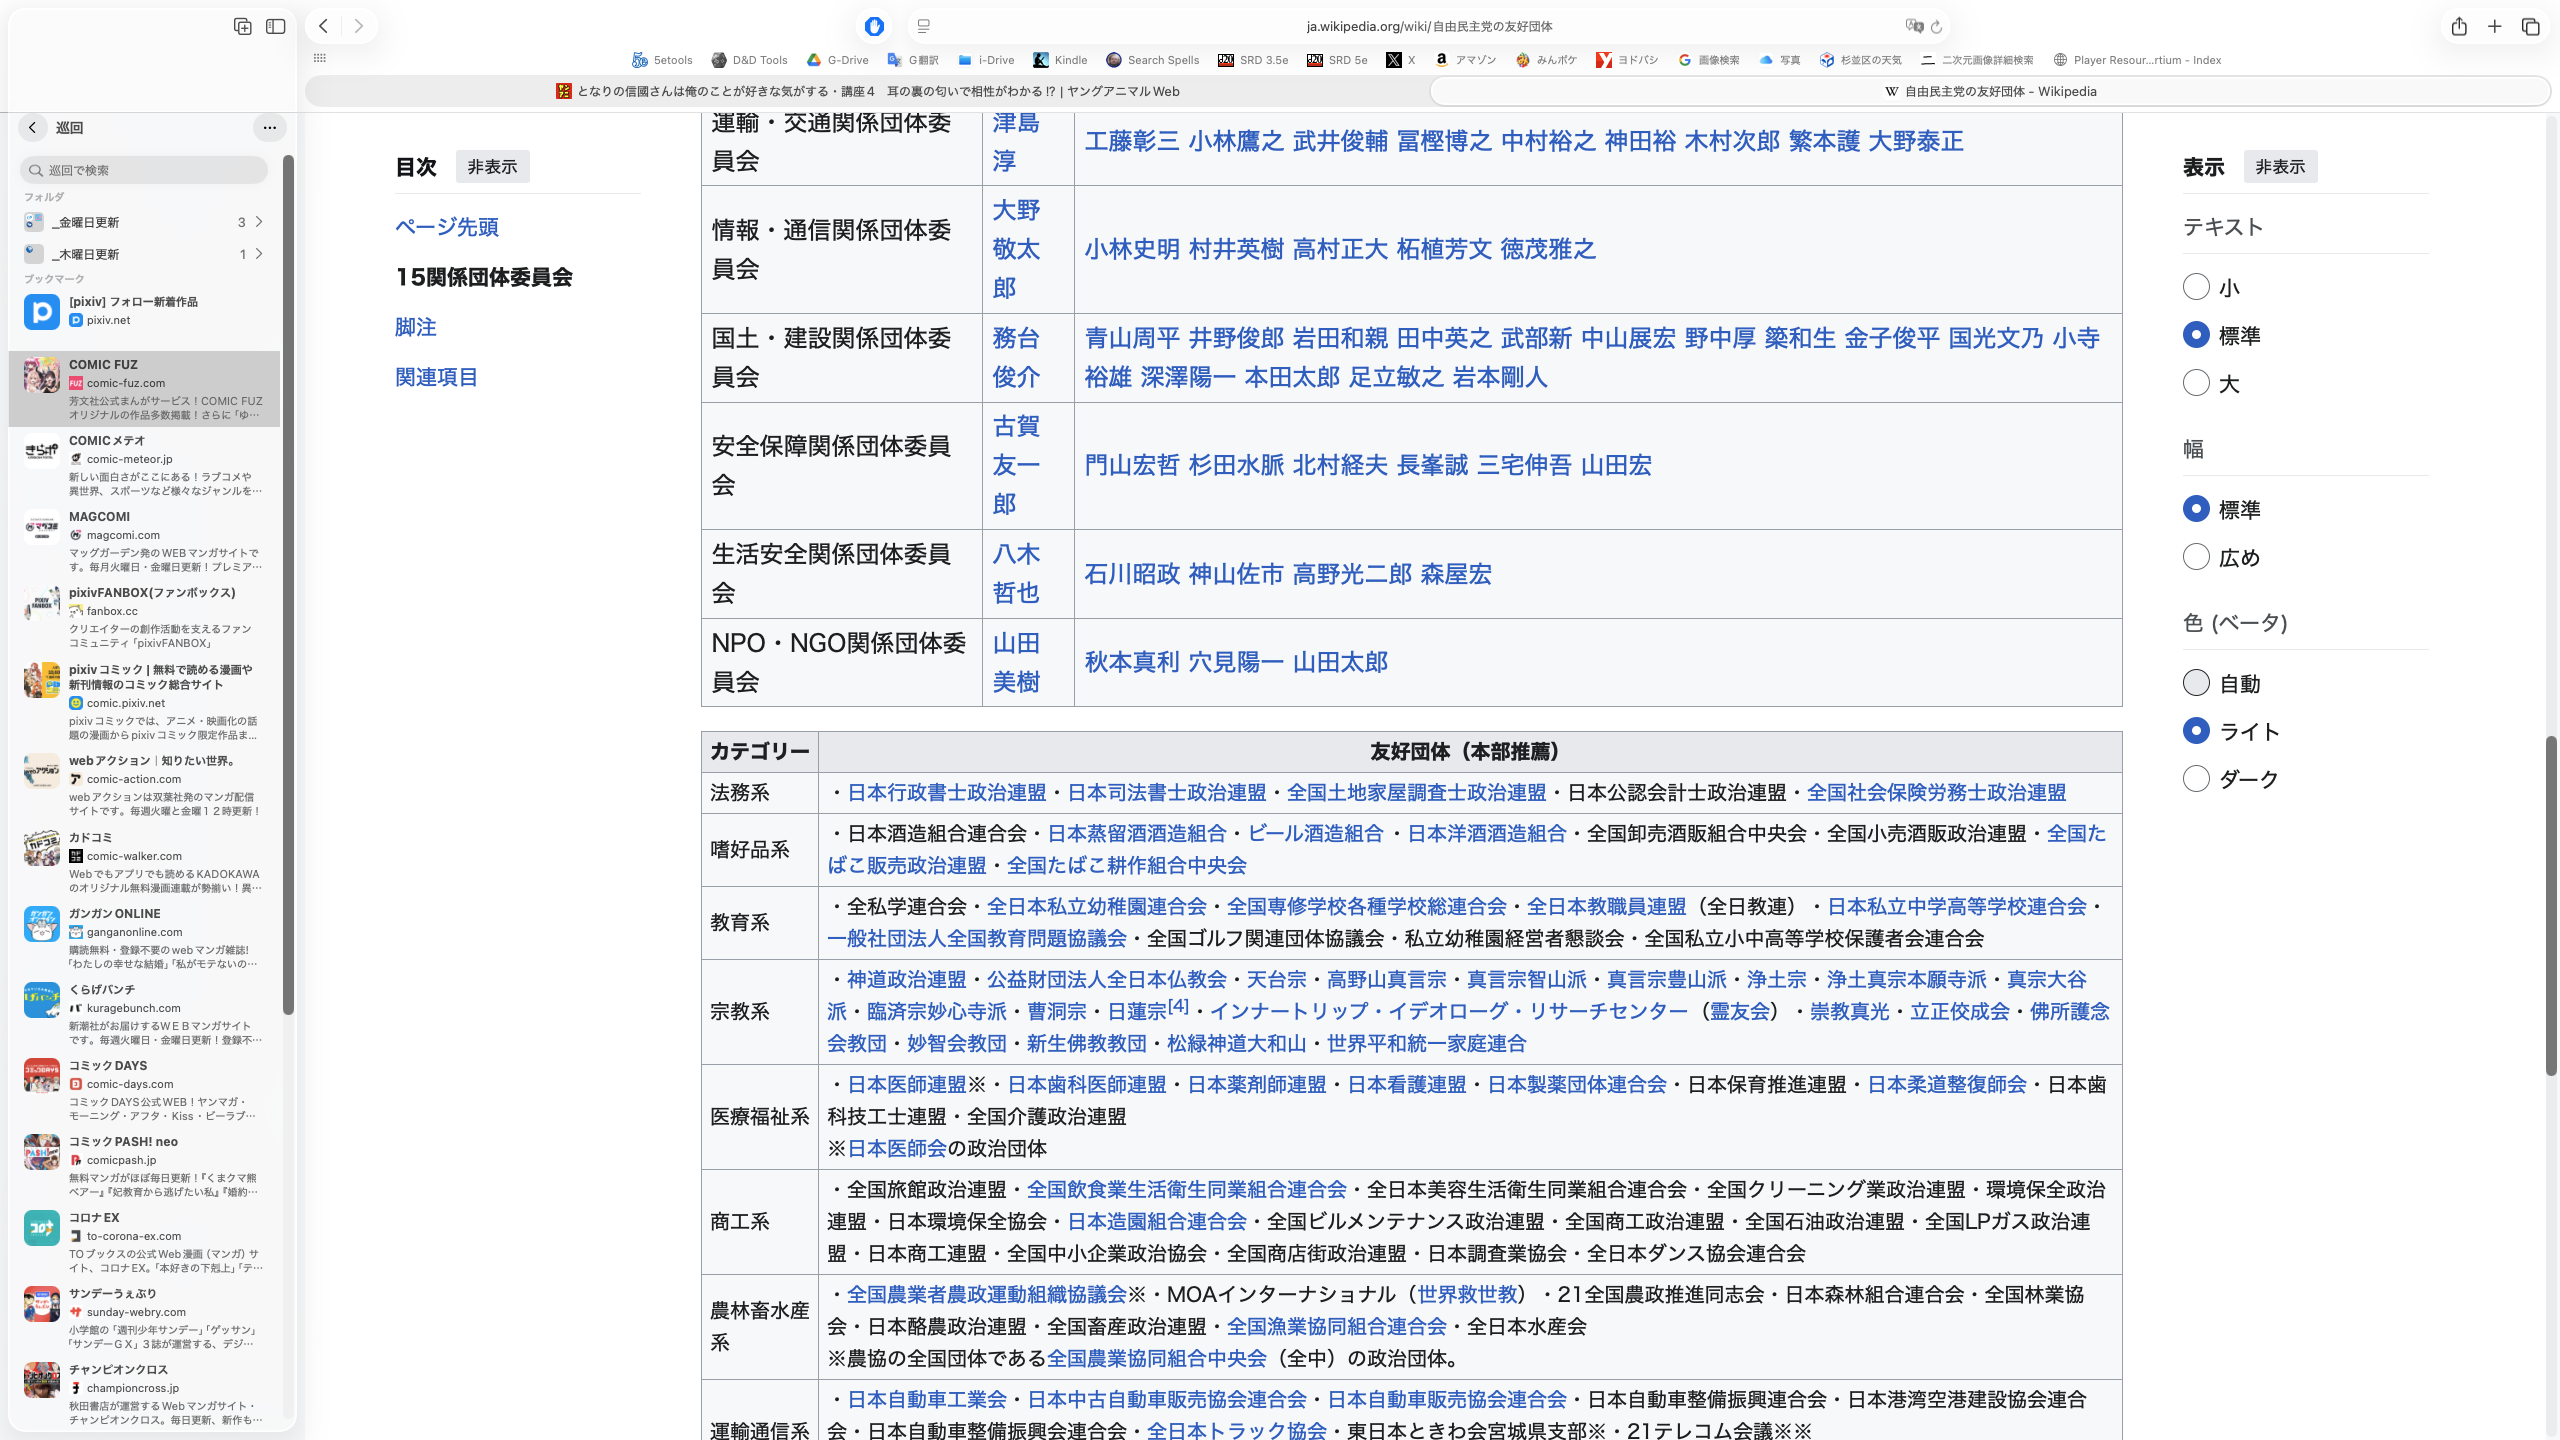
Task: Expand the _金曜日更新 folder chevron
Action: (259, 222)
